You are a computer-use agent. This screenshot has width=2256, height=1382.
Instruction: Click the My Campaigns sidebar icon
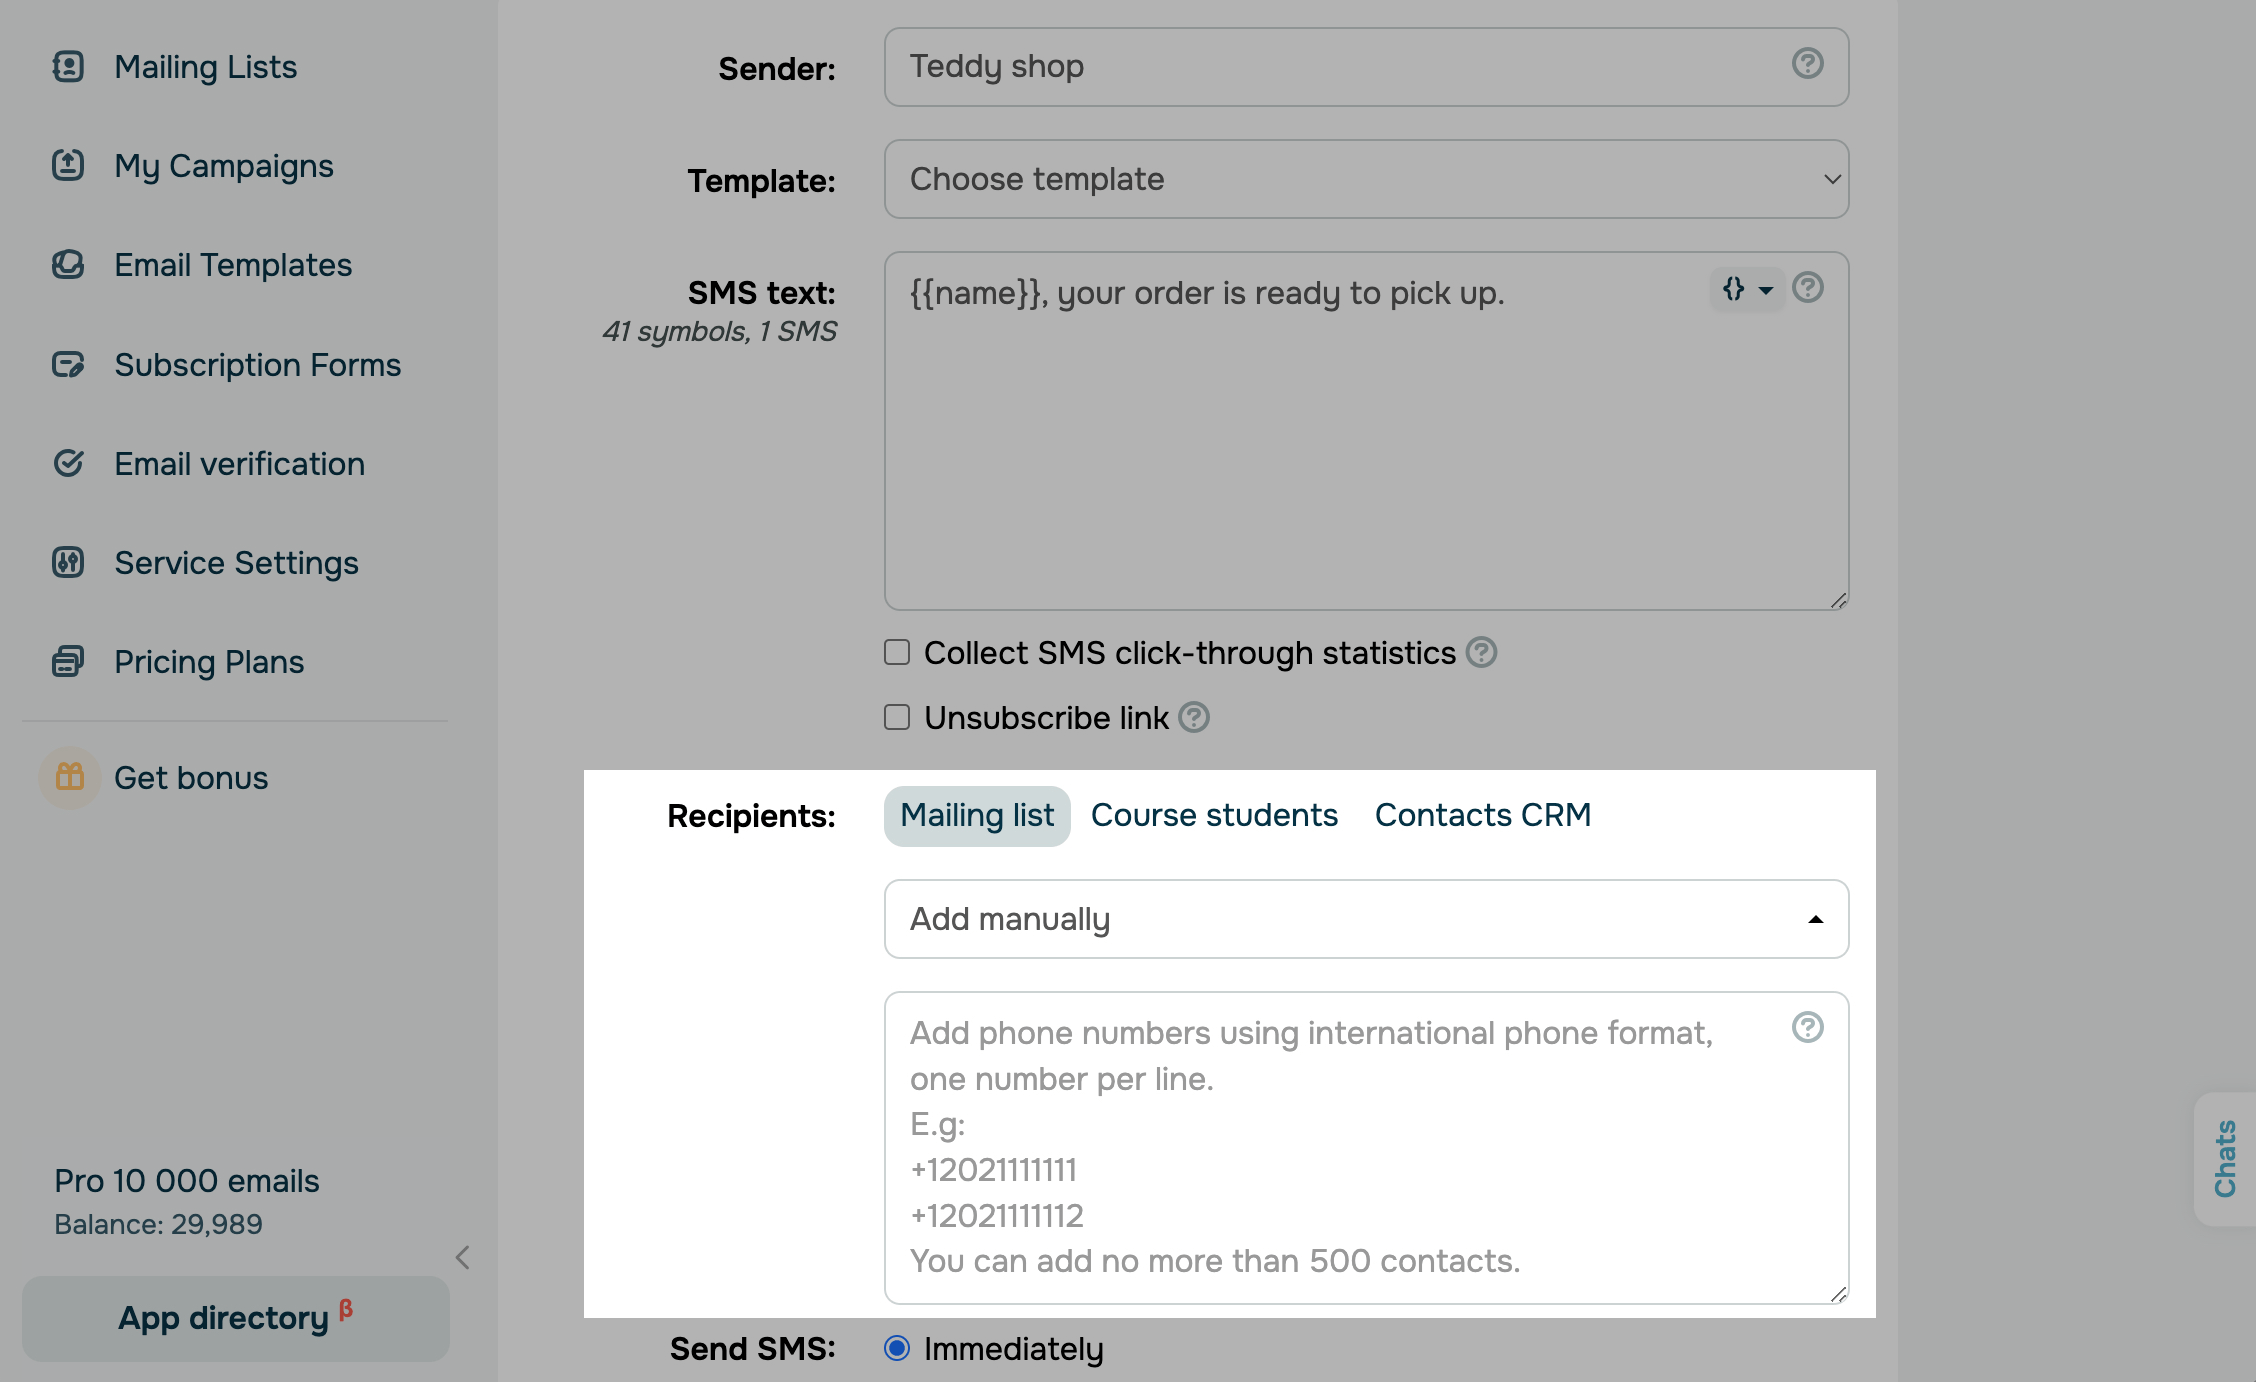(68, 165)
